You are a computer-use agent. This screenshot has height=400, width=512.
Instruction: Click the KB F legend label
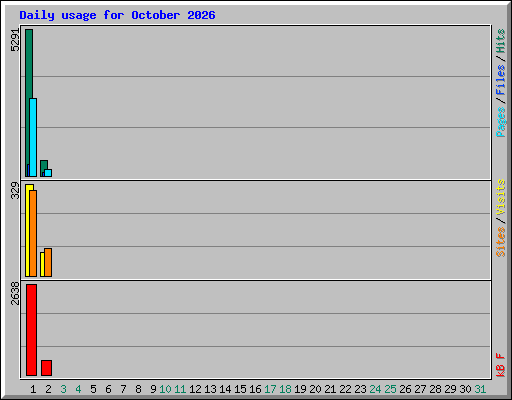(x=500, y=365)
